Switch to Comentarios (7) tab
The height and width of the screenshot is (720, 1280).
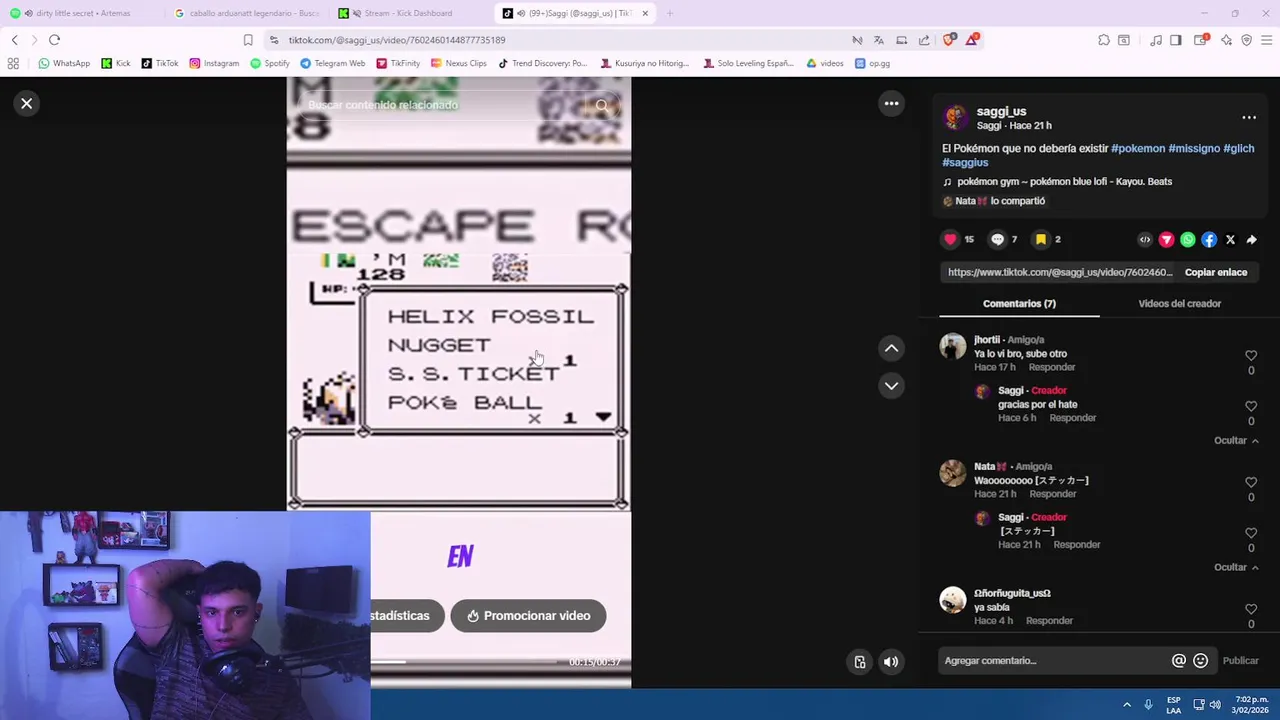pos(1019,304)
